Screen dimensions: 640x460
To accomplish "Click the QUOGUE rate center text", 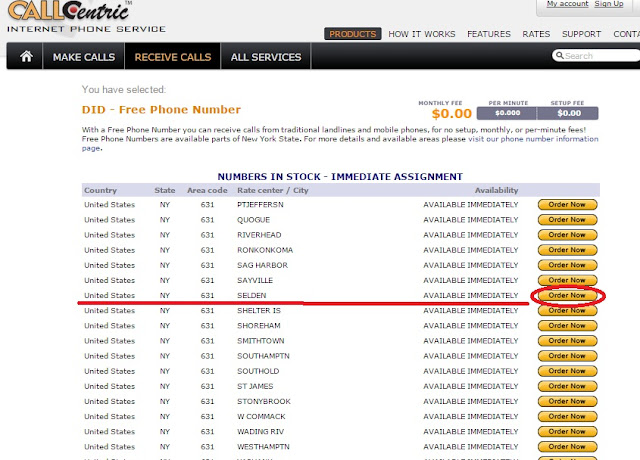I will [x=253, y=220].
